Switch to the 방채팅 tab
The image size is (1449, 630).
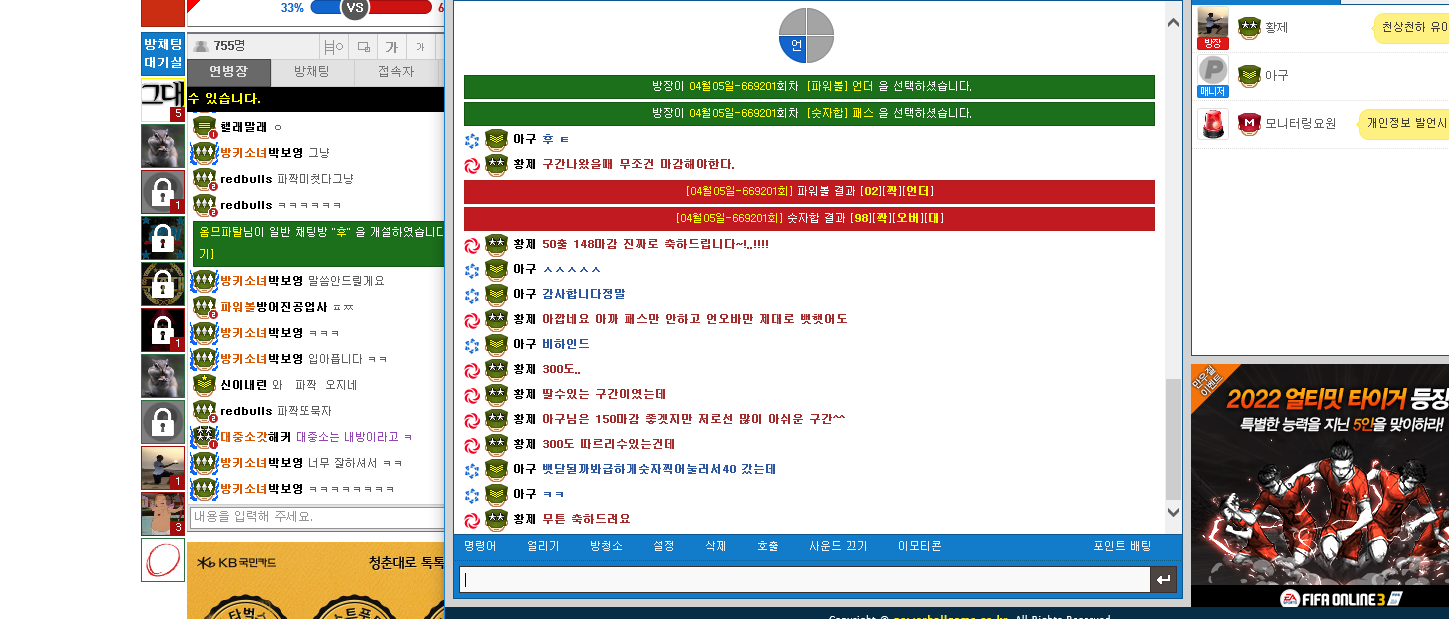tap(312, 72)
